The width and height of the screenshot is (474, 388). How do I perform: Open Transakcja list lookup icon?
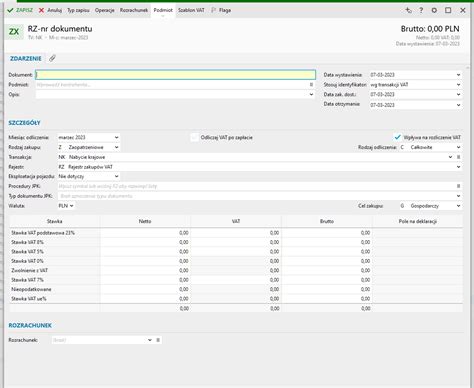(x=458, y=157)
